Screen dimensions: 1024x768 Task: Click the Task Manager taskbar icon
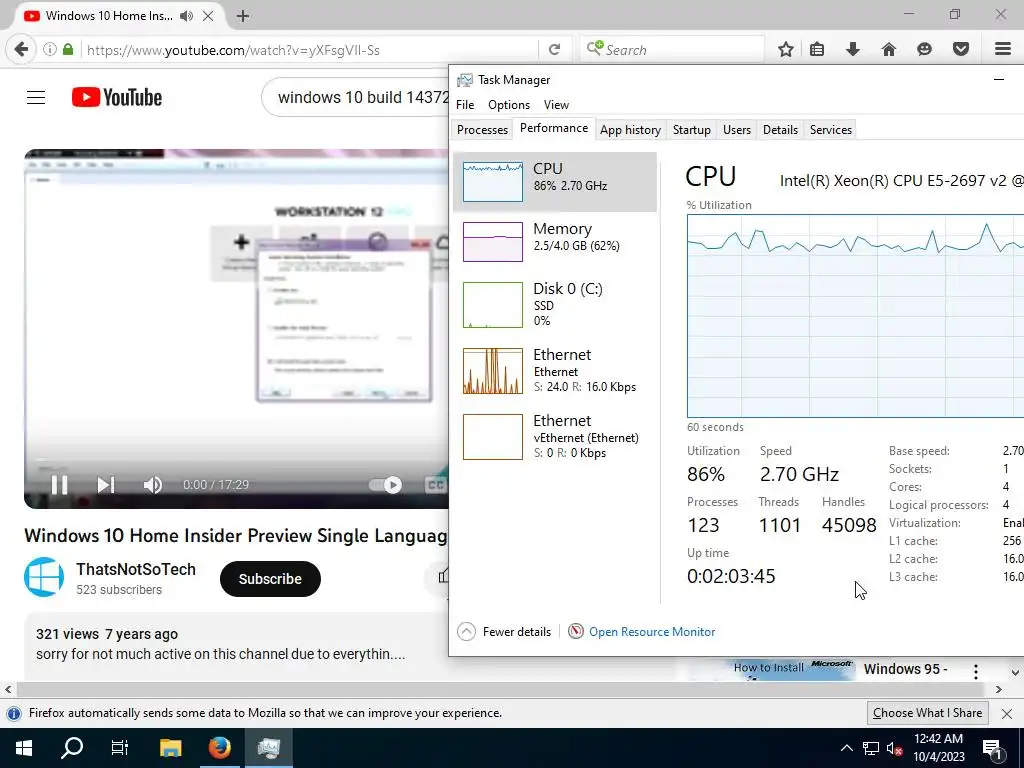[268, 748]
